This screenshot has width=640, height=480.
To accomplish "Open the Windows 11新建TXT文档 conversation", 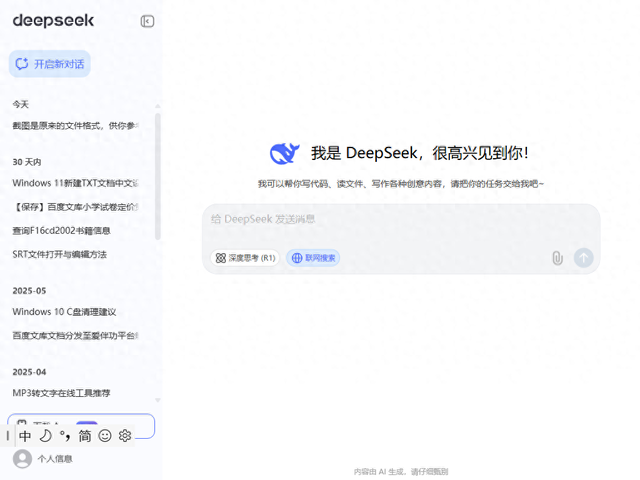I will click(75, 183).
